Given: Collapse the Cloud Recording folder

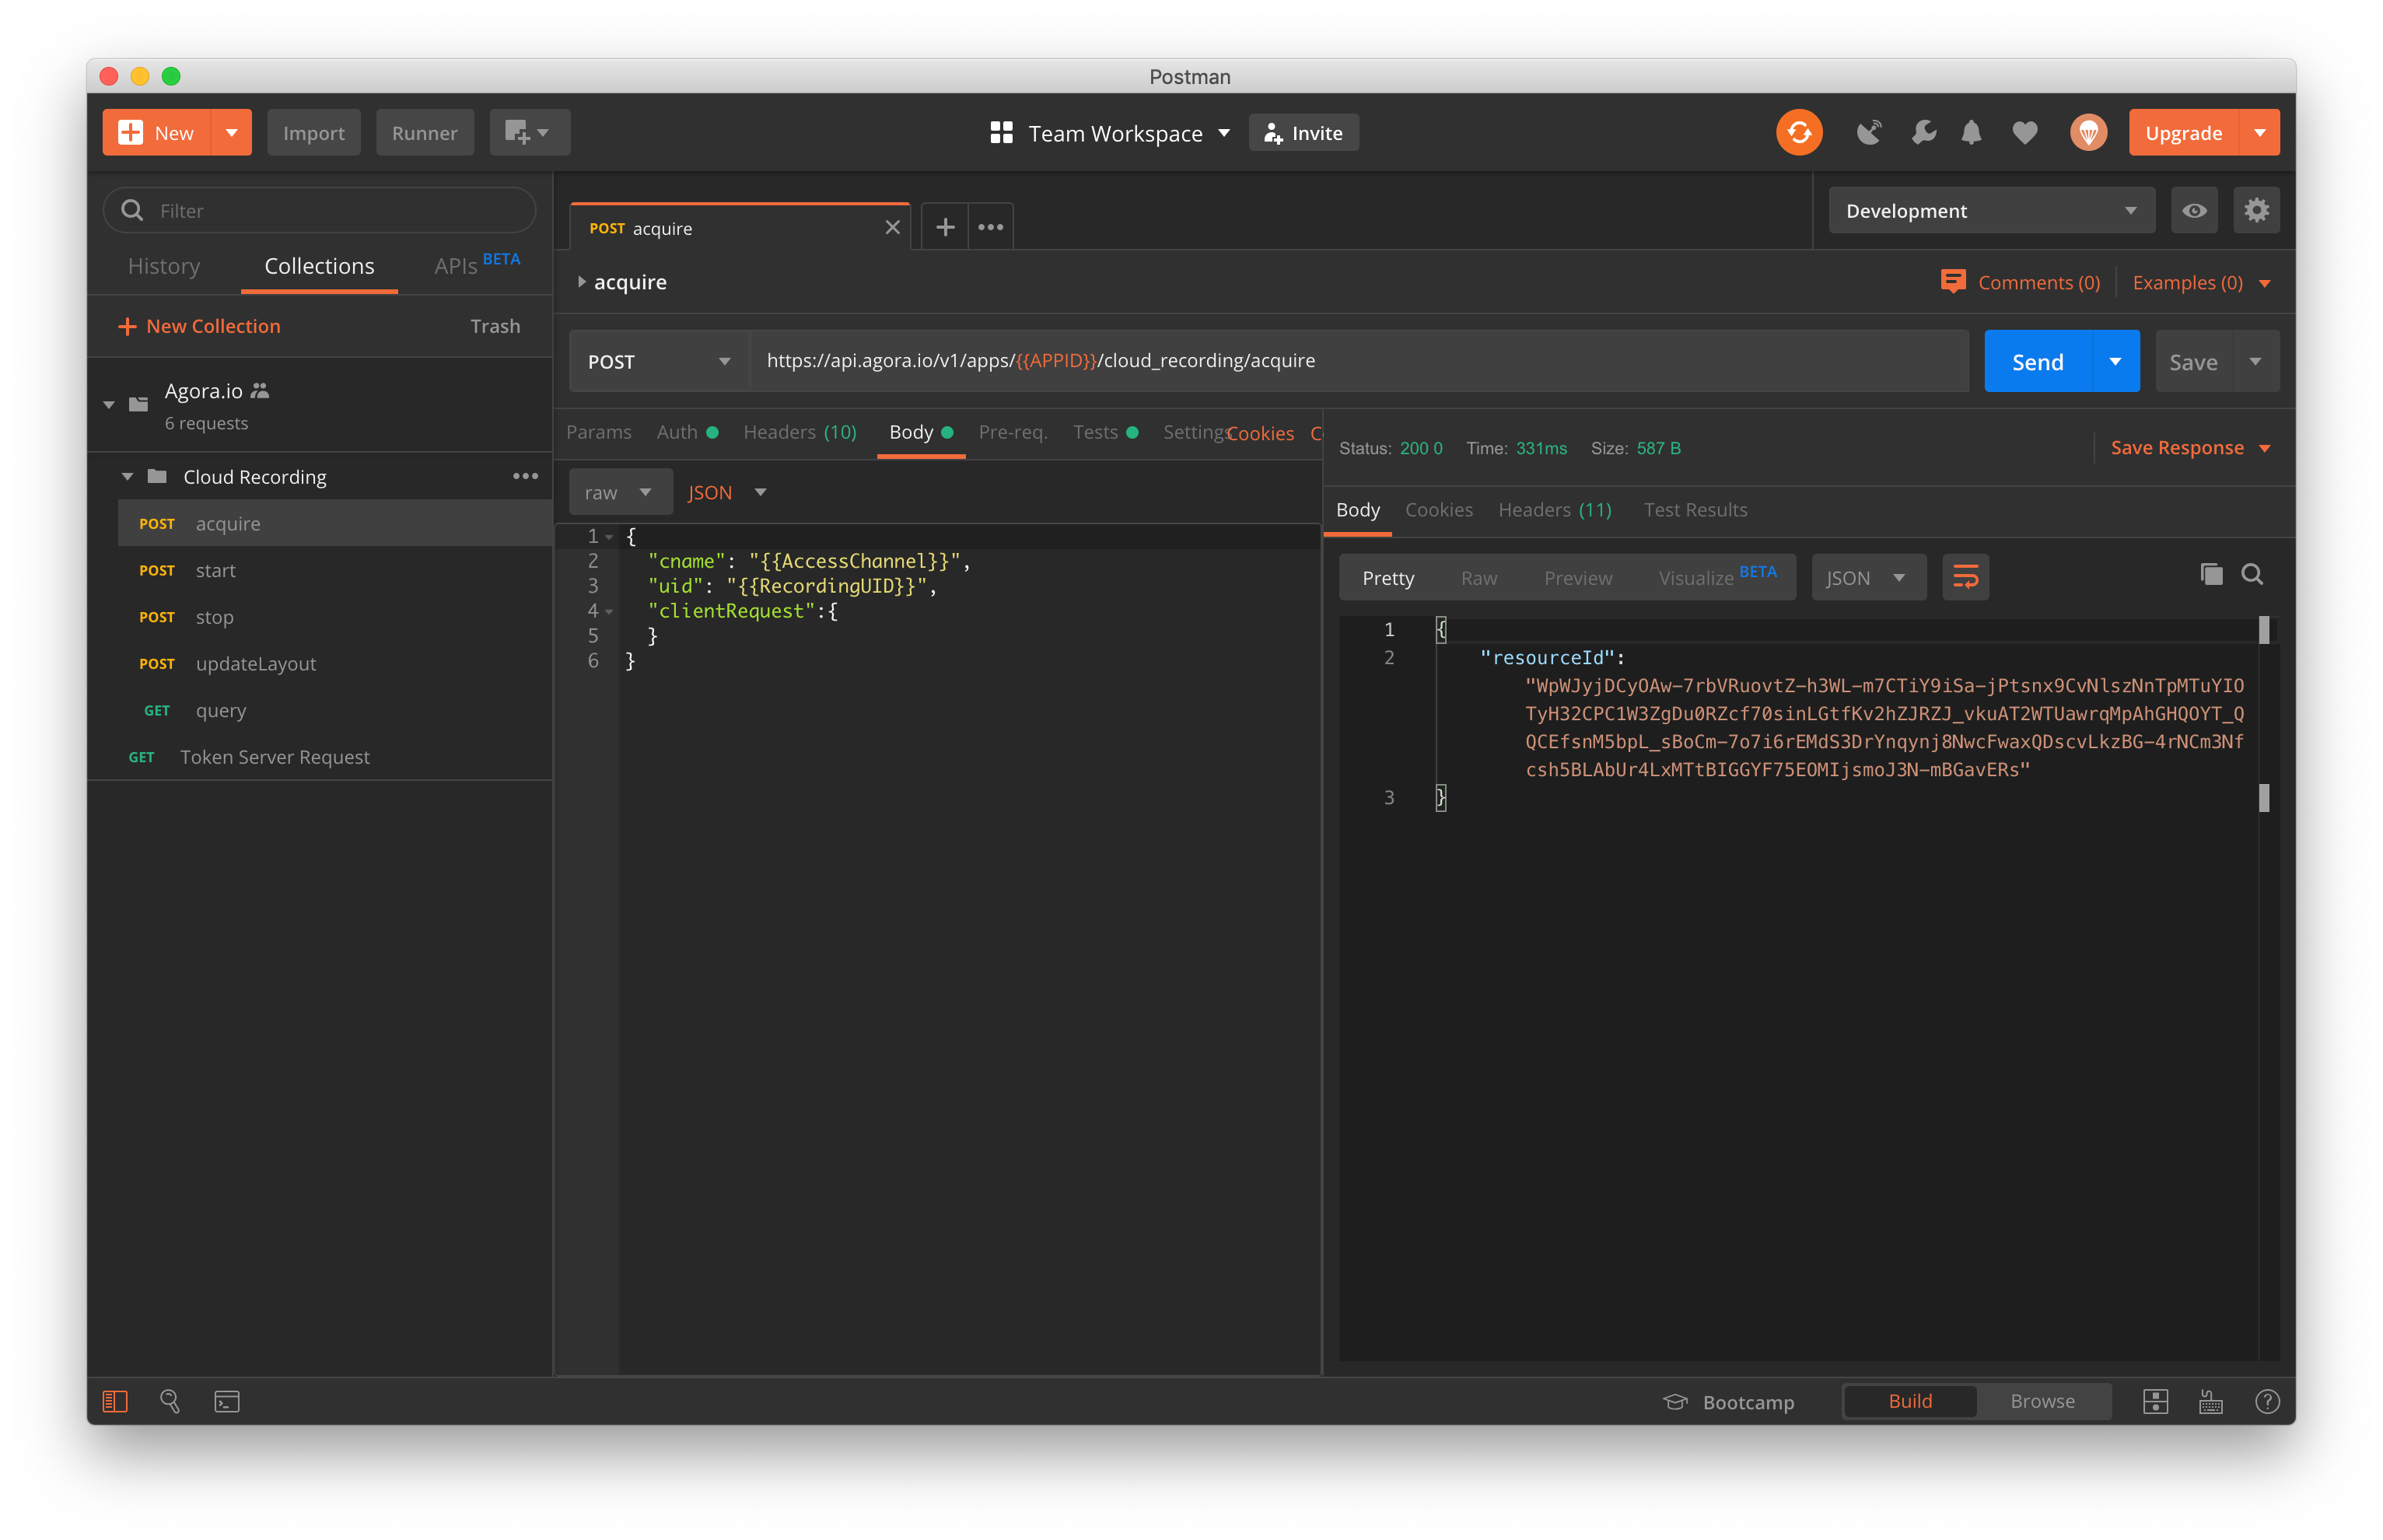Looking at the screenshot, I should click(x=127, y=476).
